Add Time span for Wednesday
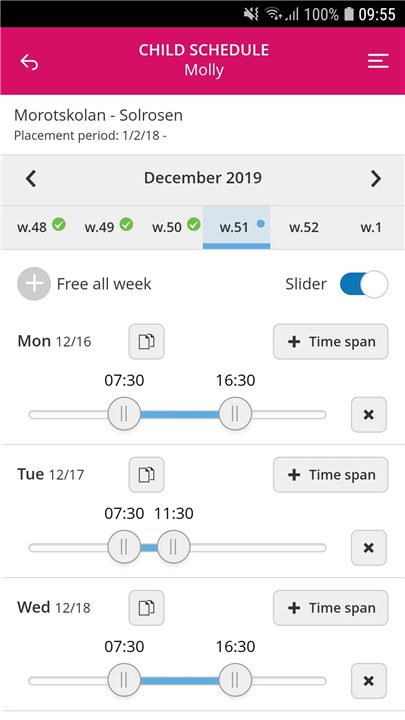Image resolution: width=405 pixels, height=720 pixels. click(331, 608)
